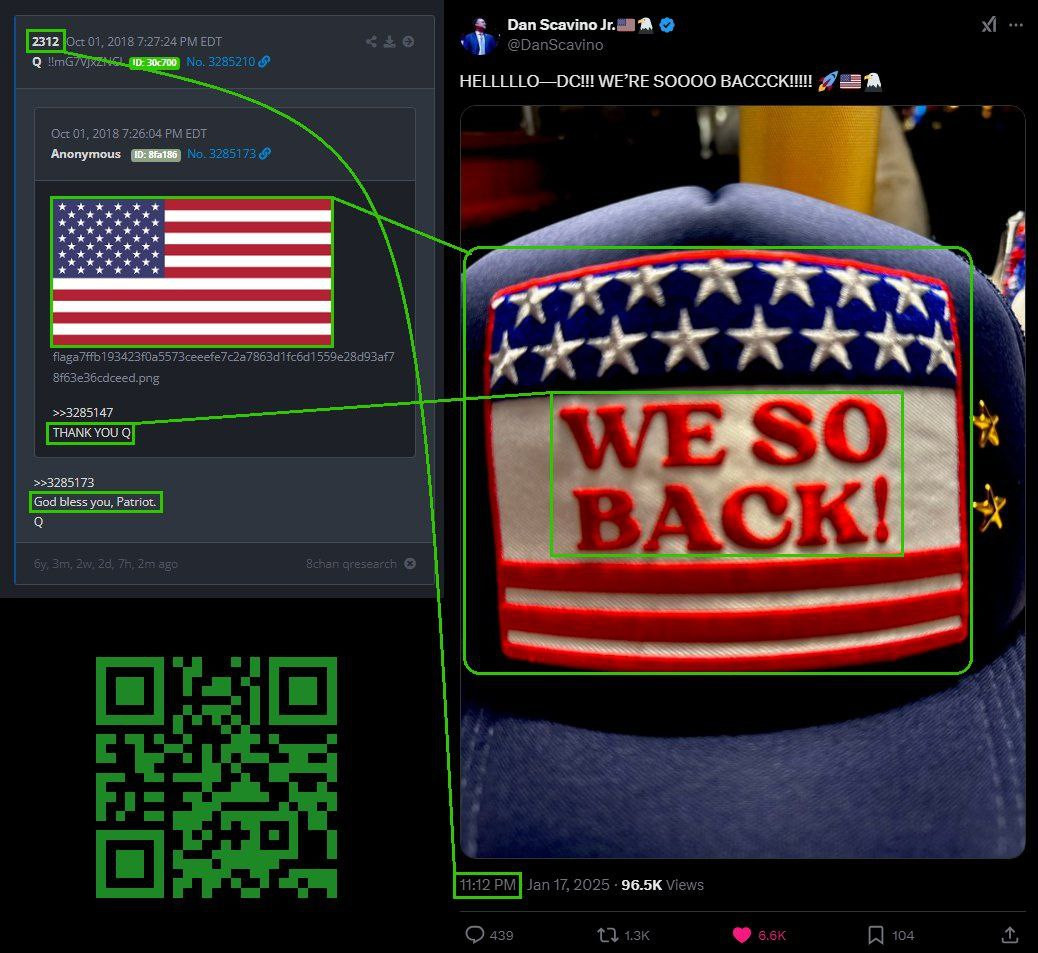The image size is (1038, 953).
Task: Toggle the bookmark on the tweet
Action: [875, 935]
